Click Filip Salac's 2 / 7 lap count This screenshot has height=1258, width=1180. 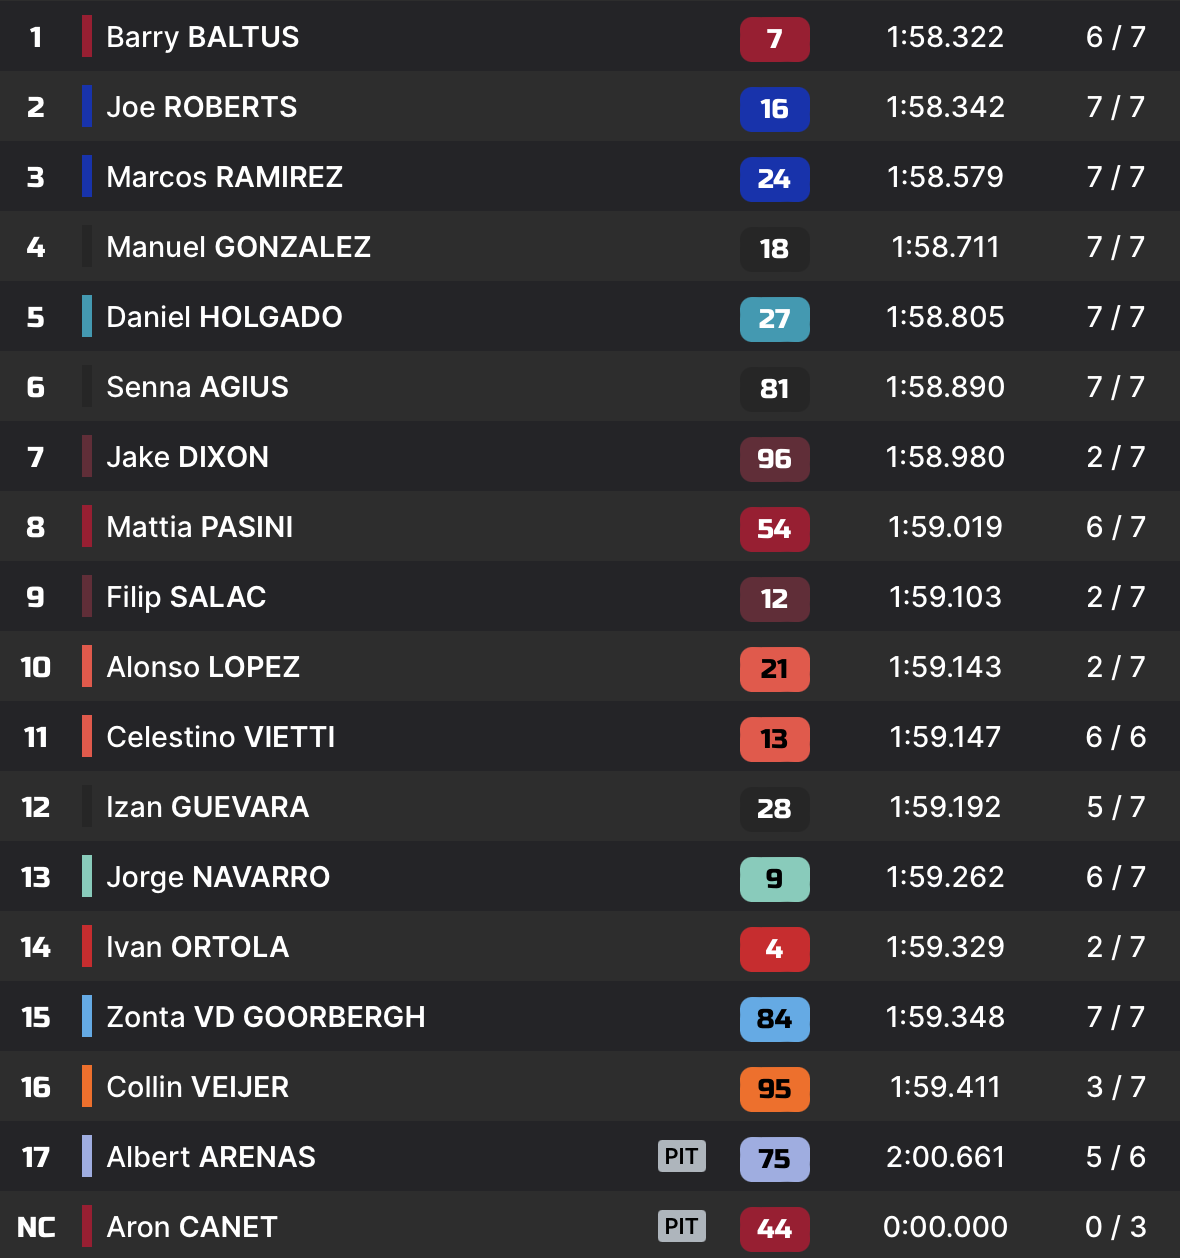(1115, 597)
